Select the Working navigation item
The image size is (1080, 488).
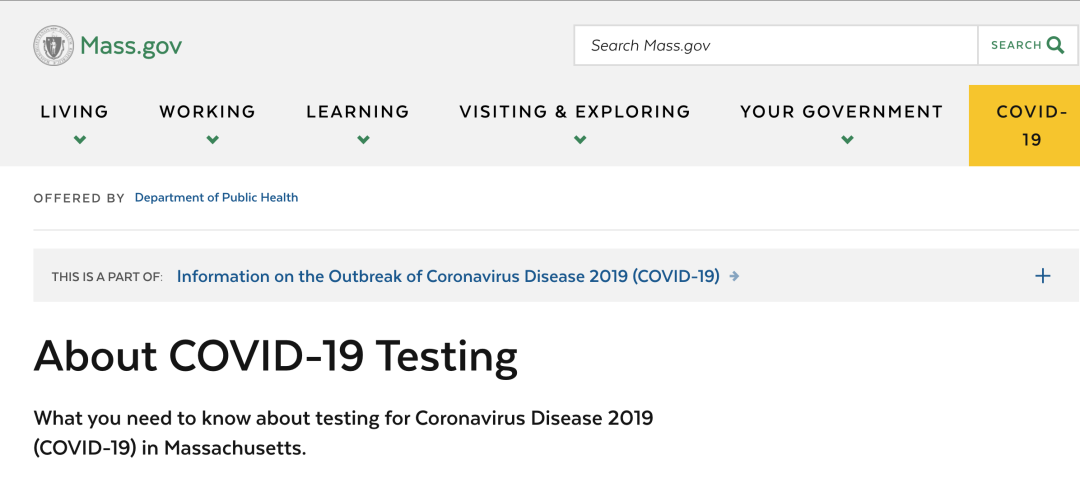(207, 112)
